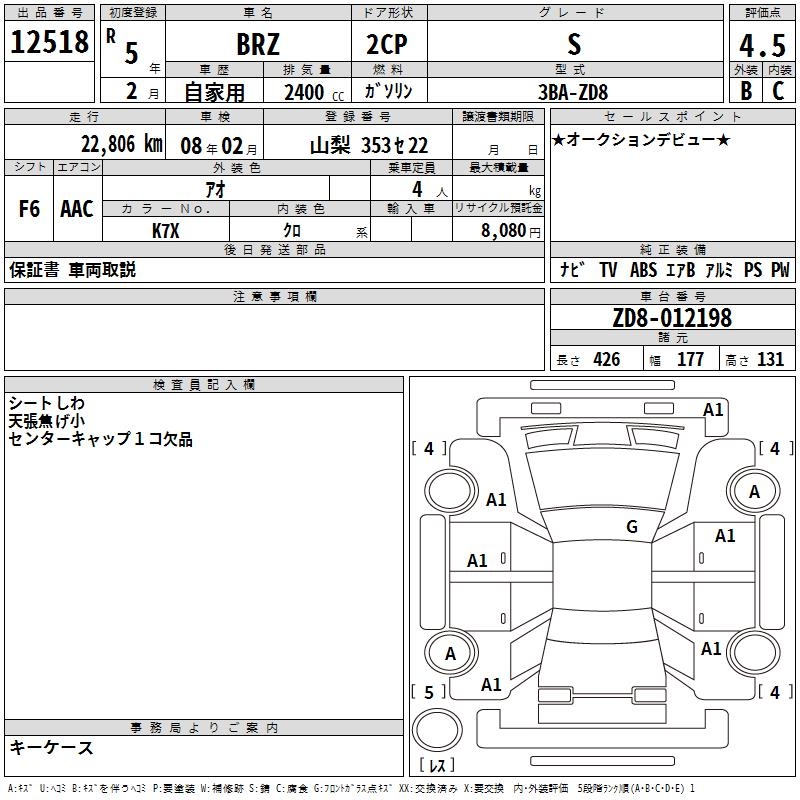
Task: Select the model code 3BA-ZD8
Action: tap(573, 92)
